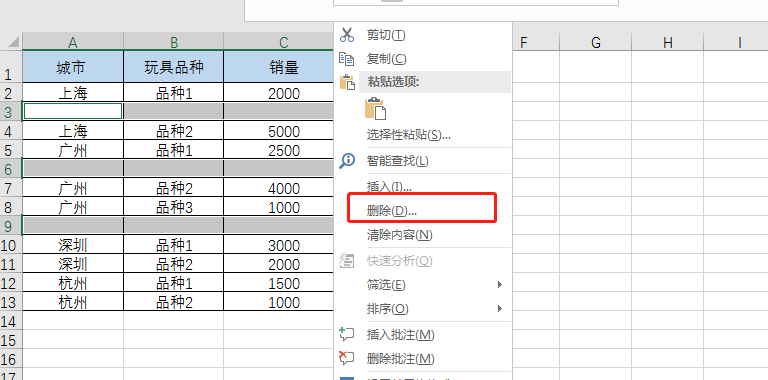Screen dimensions: 768x380
Task: Select column A header
Action: pyautogui.click(x=73, y=42)
